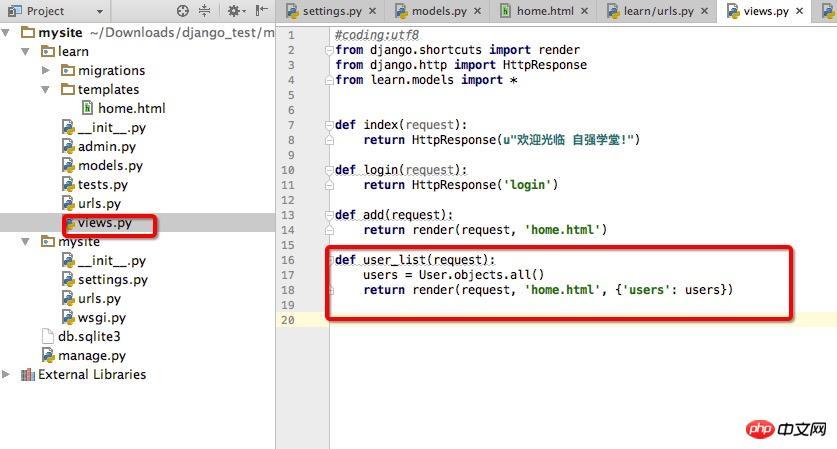Image resolution: width=837 pixels, height=449 pixels.
Task: Select External Libraries in tree
Action: tap(92, 374)
